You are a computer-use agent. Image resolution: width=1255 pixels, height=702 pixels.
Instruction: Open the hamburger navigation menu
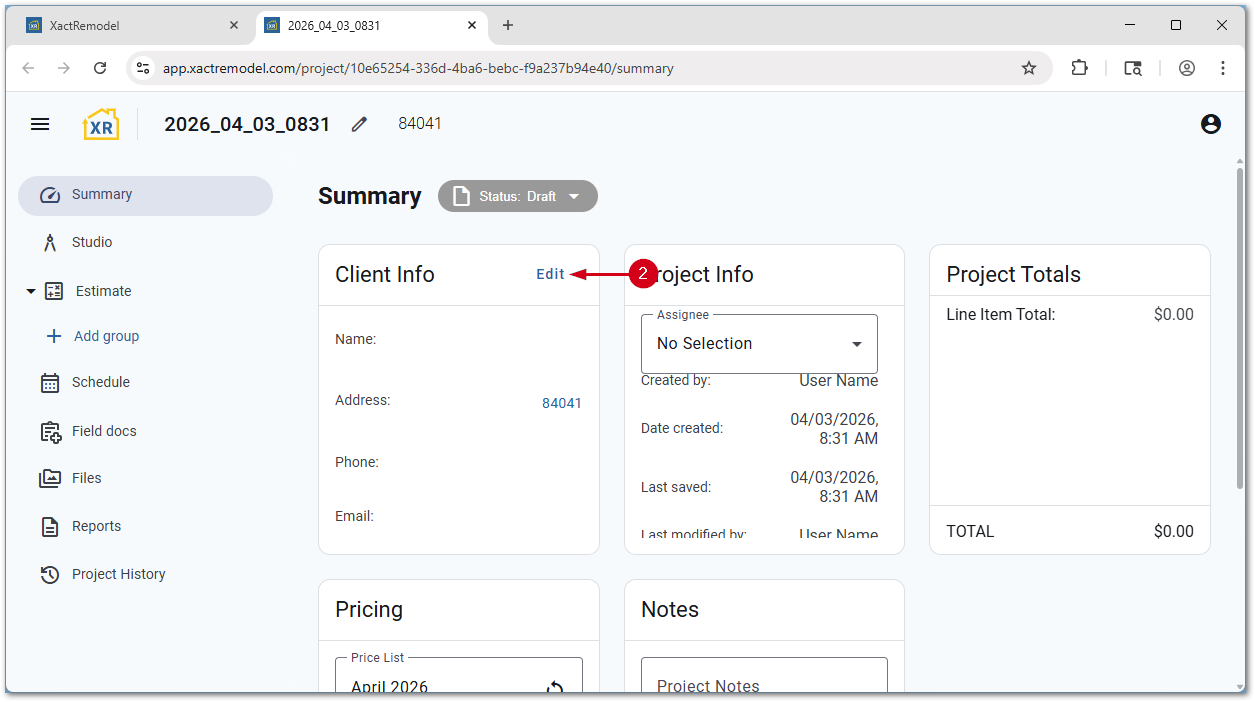40,124
